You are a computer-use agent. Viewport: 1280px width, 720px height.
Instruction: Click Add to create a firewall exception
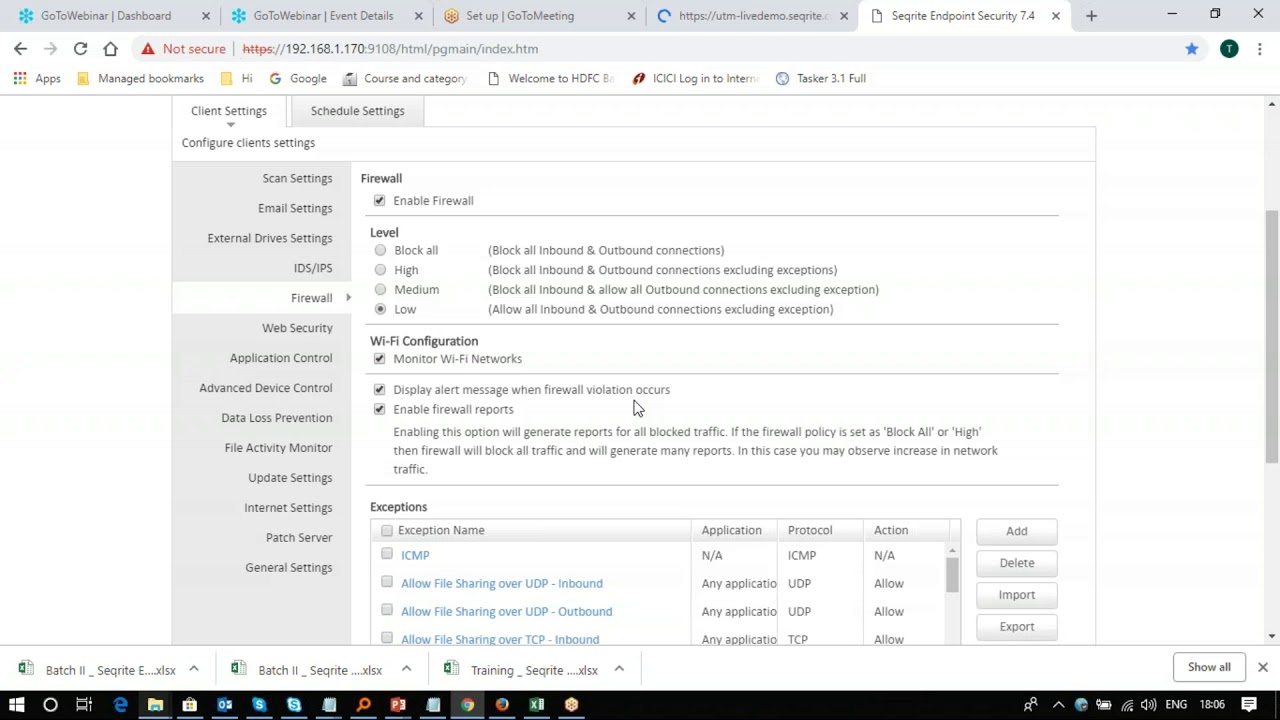tap(1016, 531)
